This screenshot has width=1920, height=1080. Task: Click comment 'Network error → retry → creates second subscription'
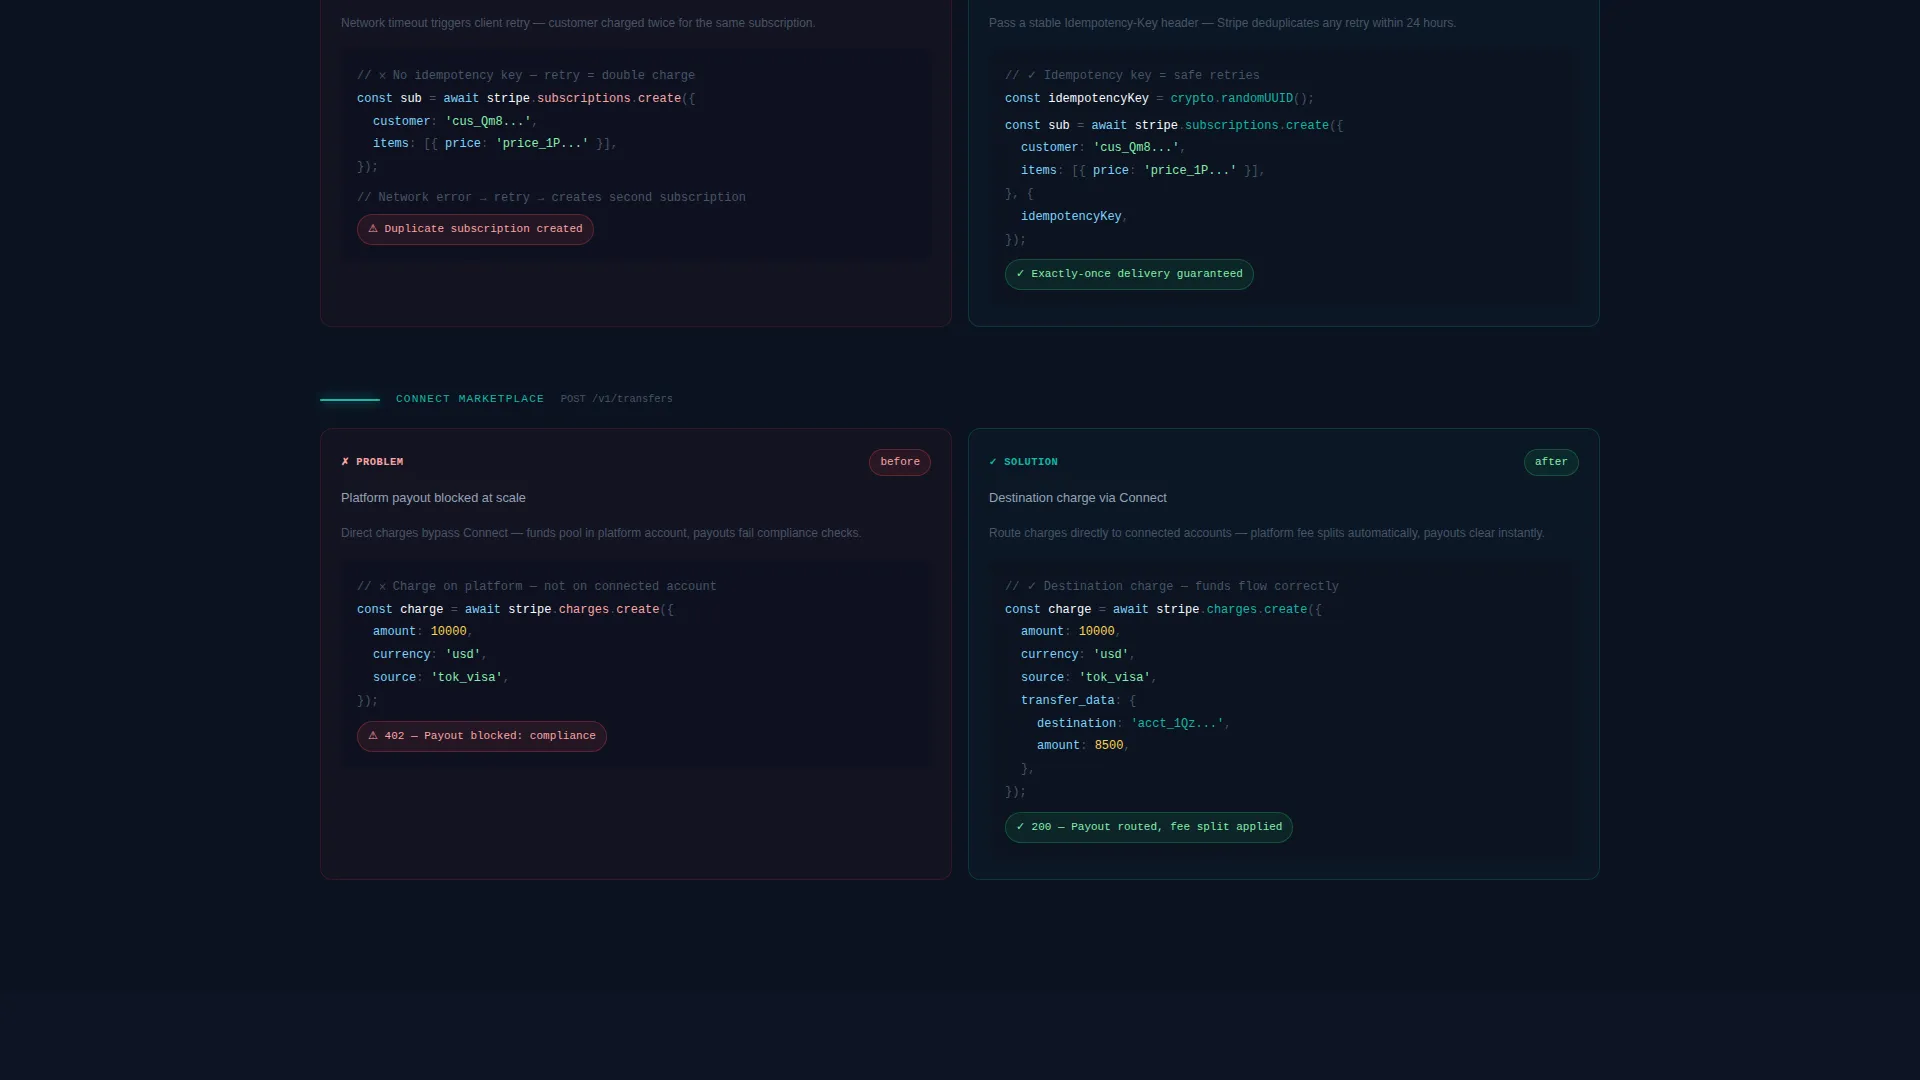tap(551, 198)
